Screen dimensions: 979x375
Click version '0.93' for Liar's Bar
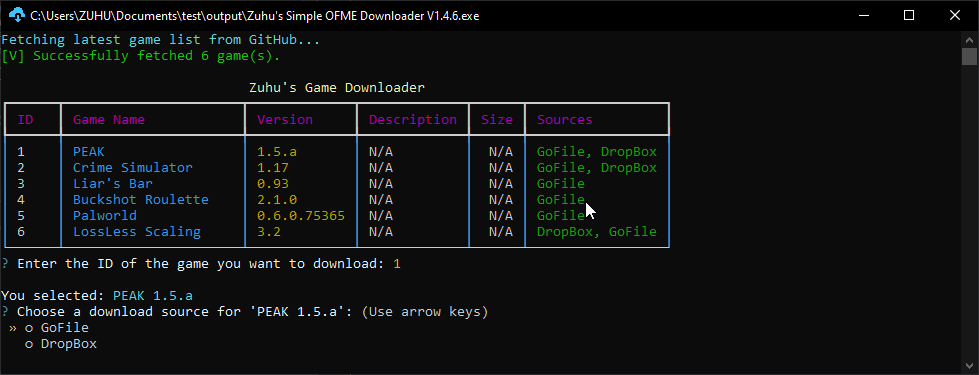(x=273, y=184)
